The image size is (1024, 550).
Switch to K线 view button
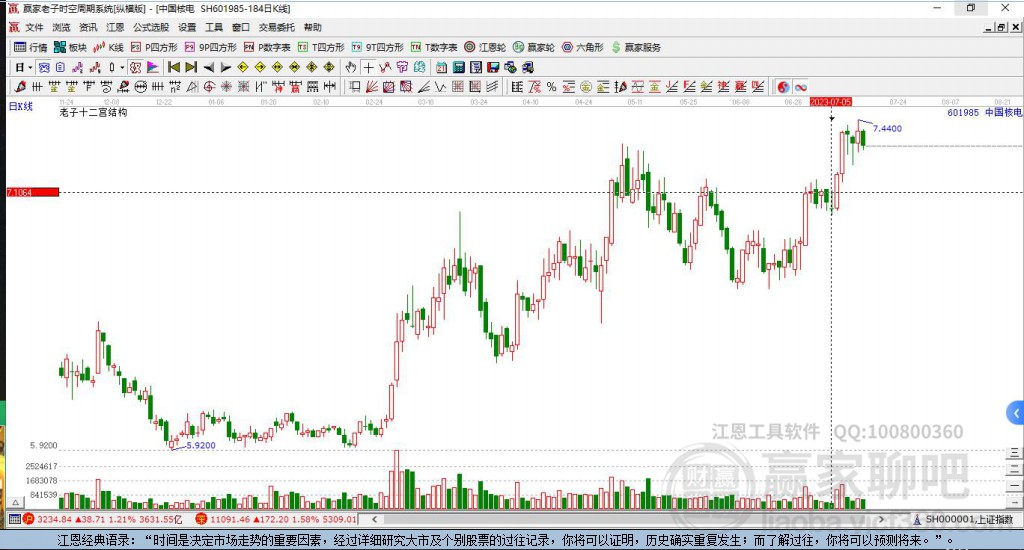pyautogui.click(x=108, y=47)
